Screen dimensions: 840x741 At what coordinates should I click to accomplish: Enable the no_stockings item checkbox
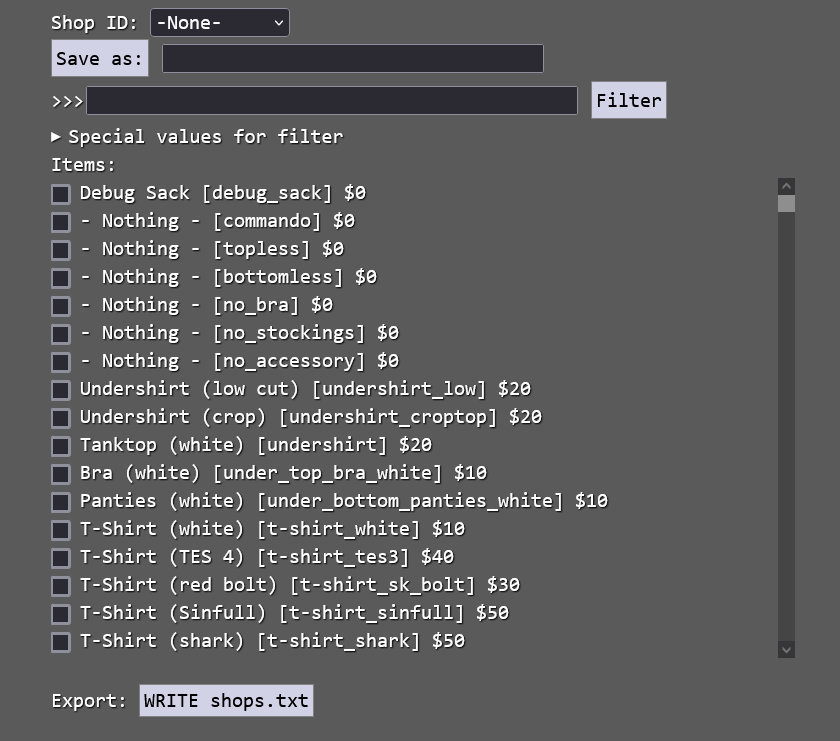[61, 334]
